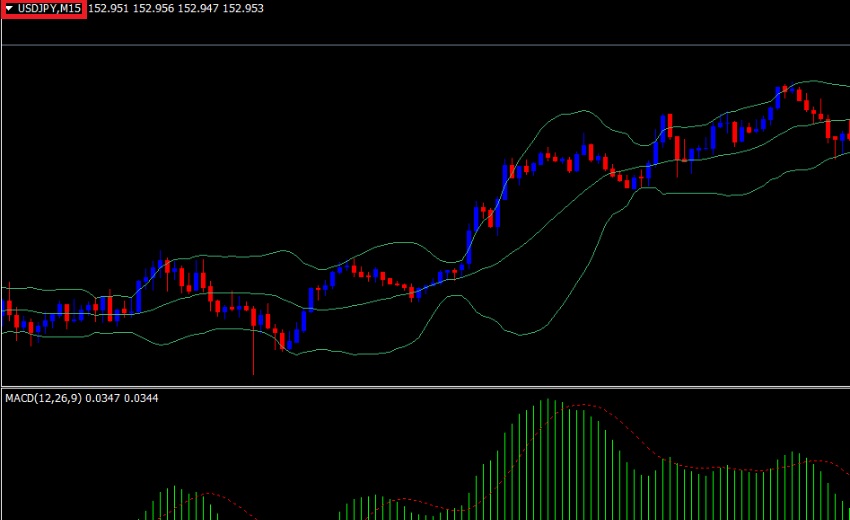
Task: Select the USDJPY,M15 symbol label
Action: tap(50, 9)
